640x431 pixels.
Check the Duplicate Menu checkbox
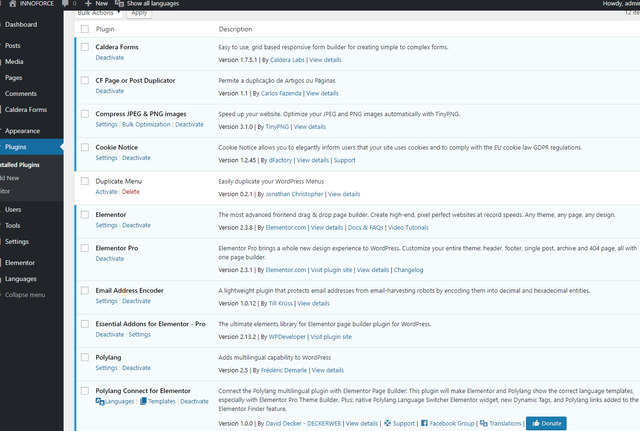(x=84, y=181)
